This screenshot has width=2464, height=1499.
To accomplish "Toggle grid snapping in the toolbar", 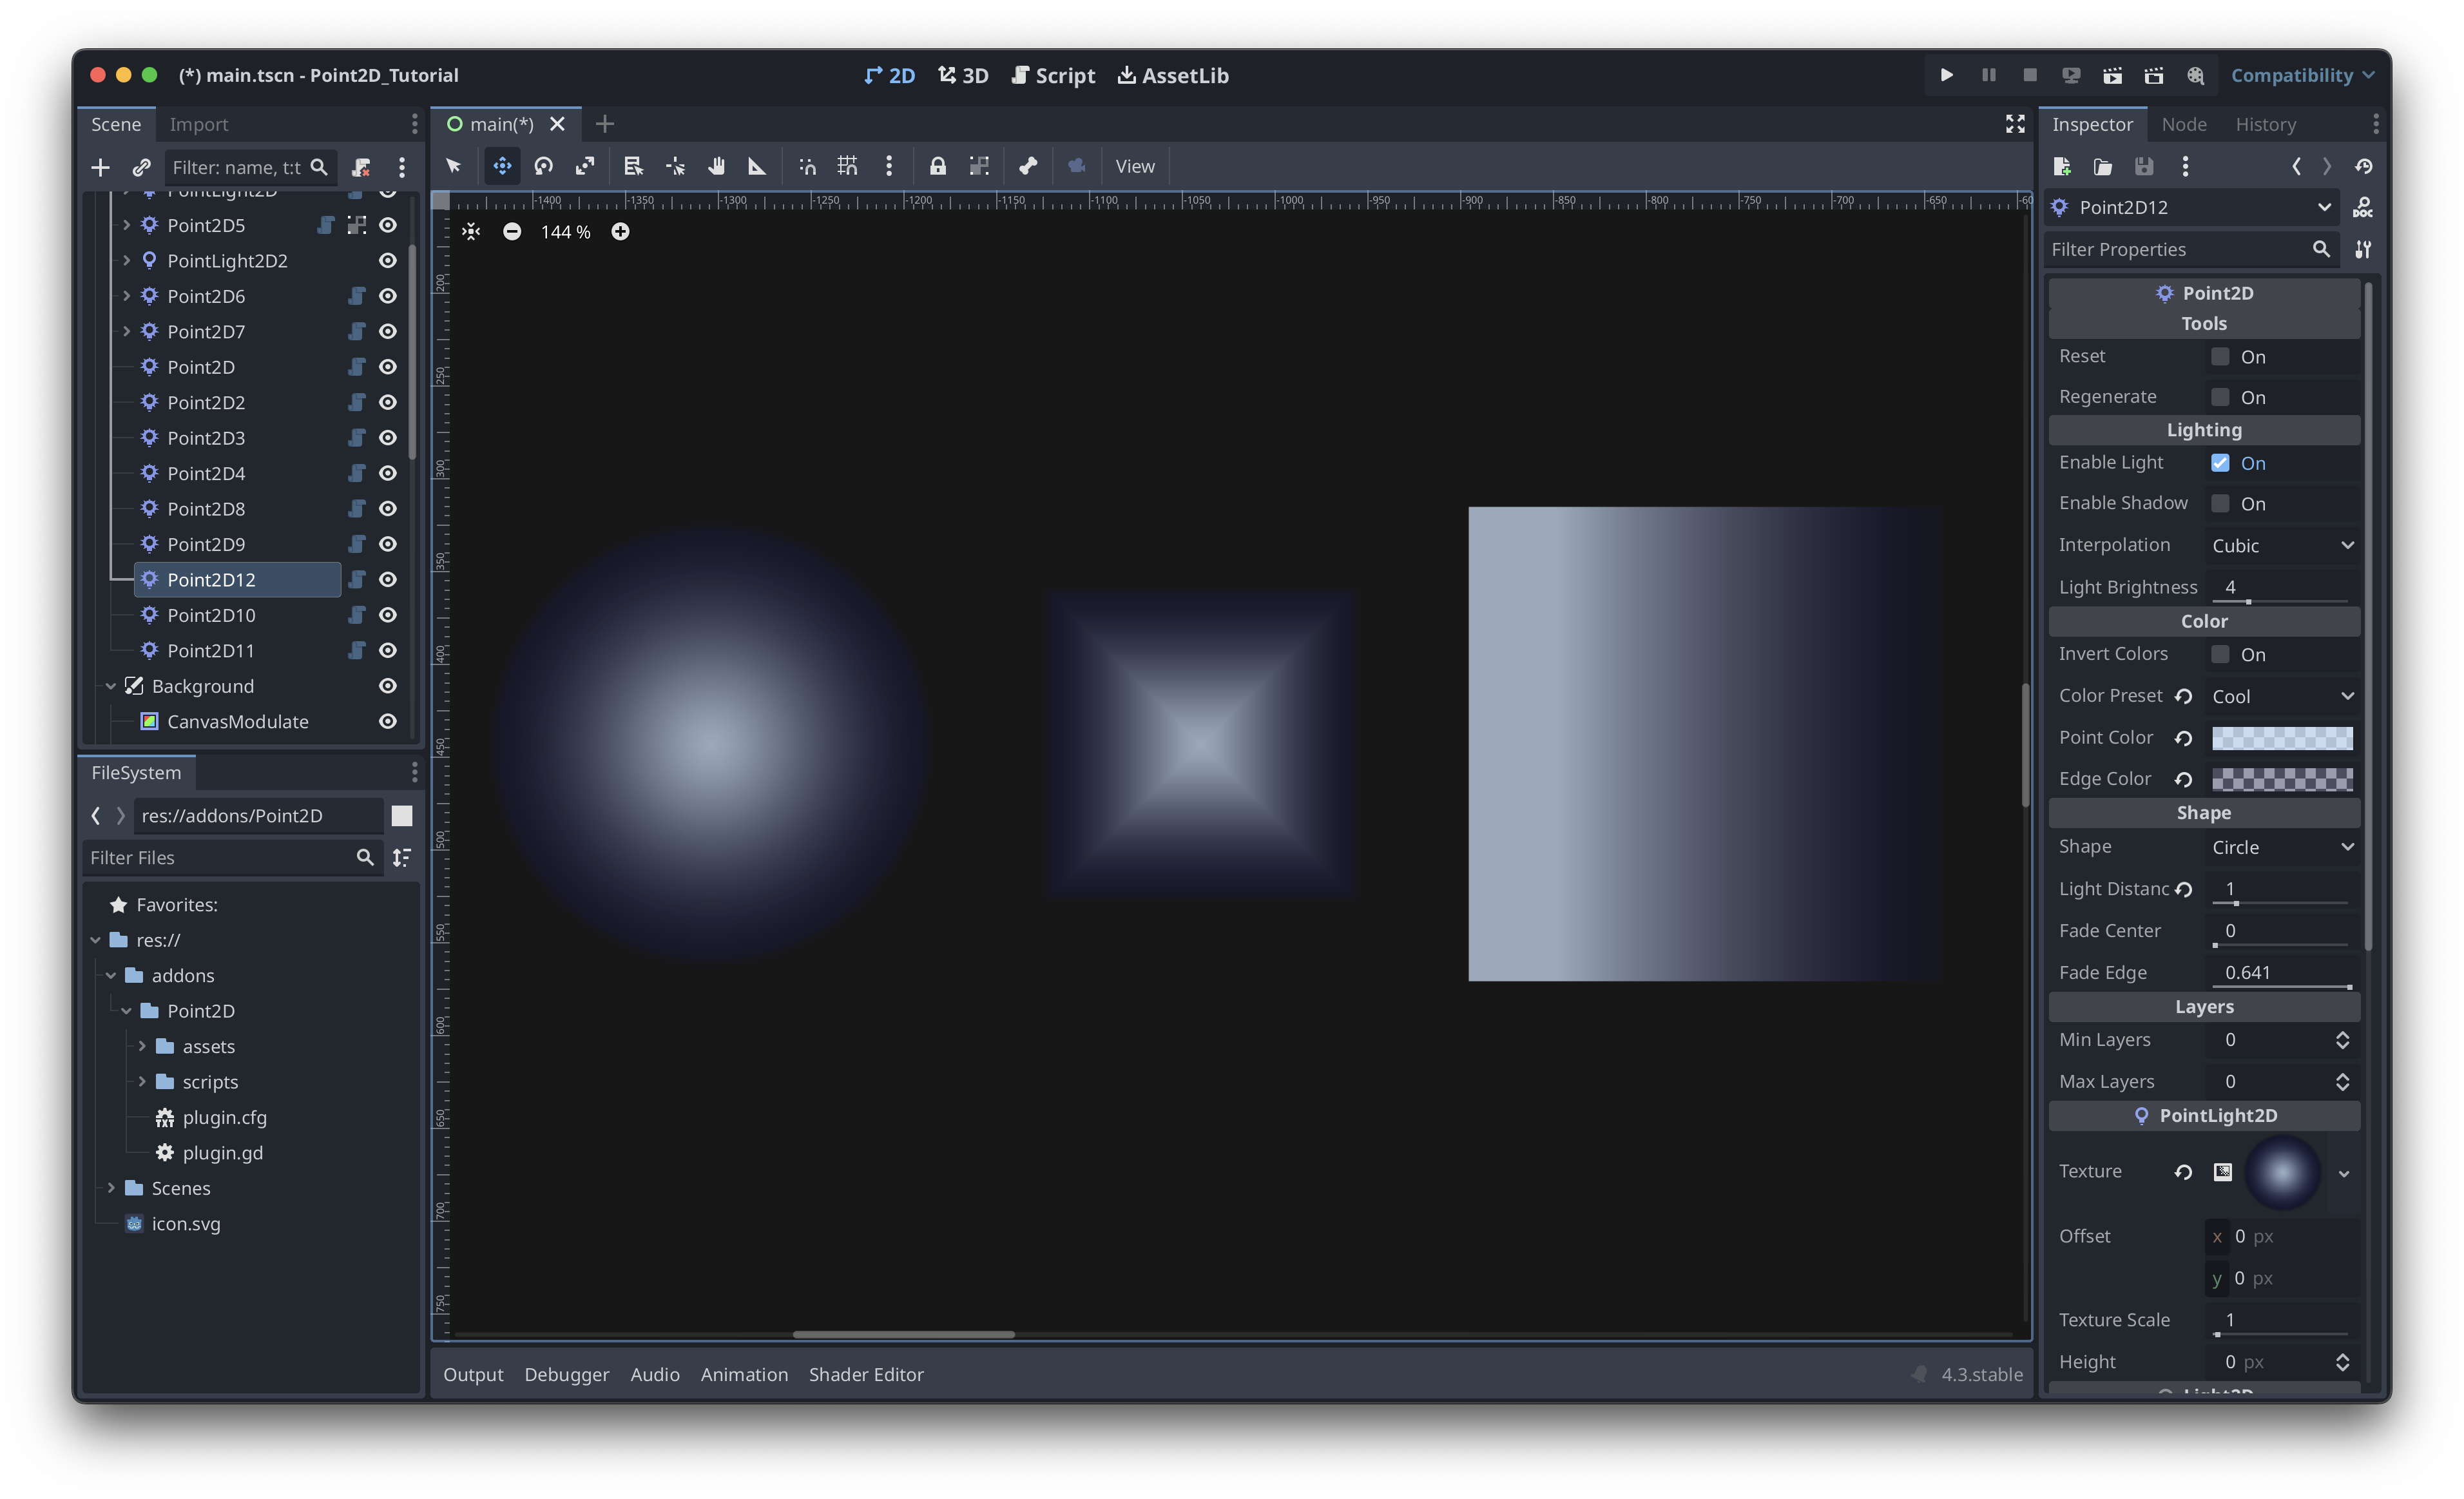I will tap(847, 166).
